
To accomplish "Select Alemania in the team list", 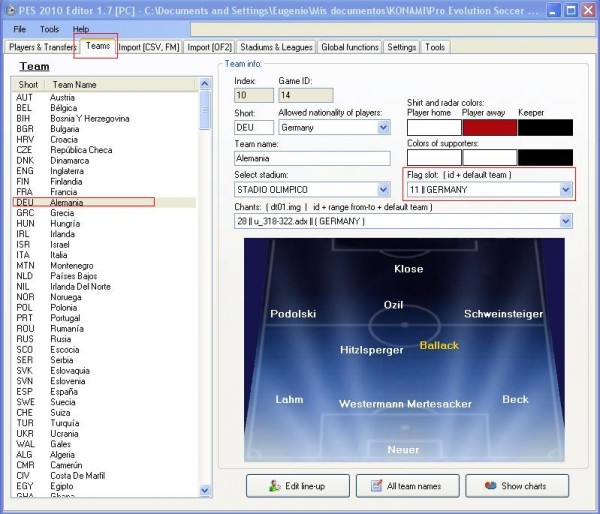I will [104, 202].
